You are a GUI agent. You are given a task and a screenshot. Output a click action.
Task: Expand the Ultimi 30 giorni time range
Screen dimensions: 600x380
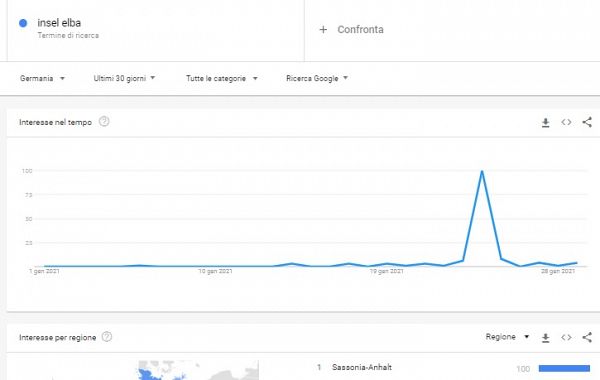tap(124, 78)
